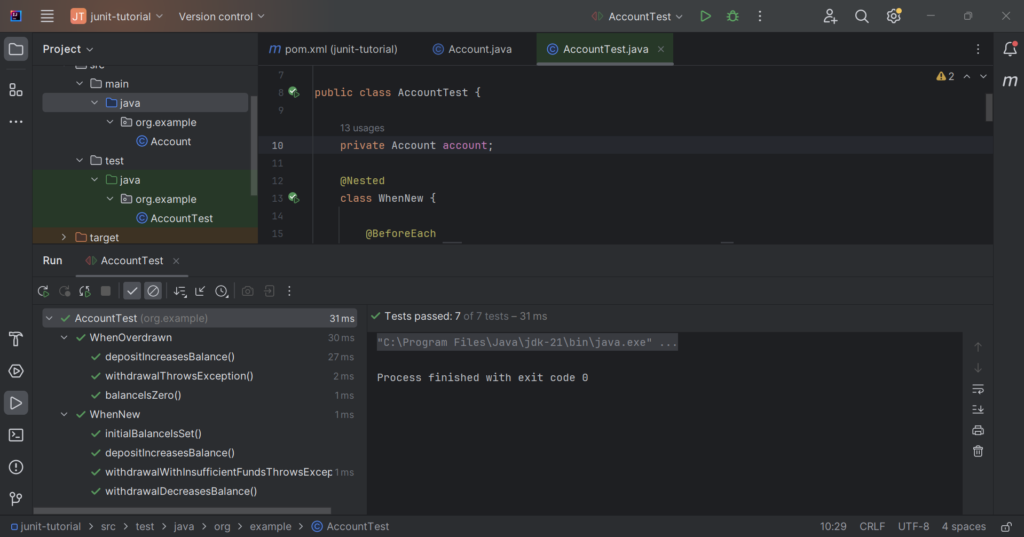Open IDE settings gear
The image size is (1024, 537).
(x=893, y=16)
